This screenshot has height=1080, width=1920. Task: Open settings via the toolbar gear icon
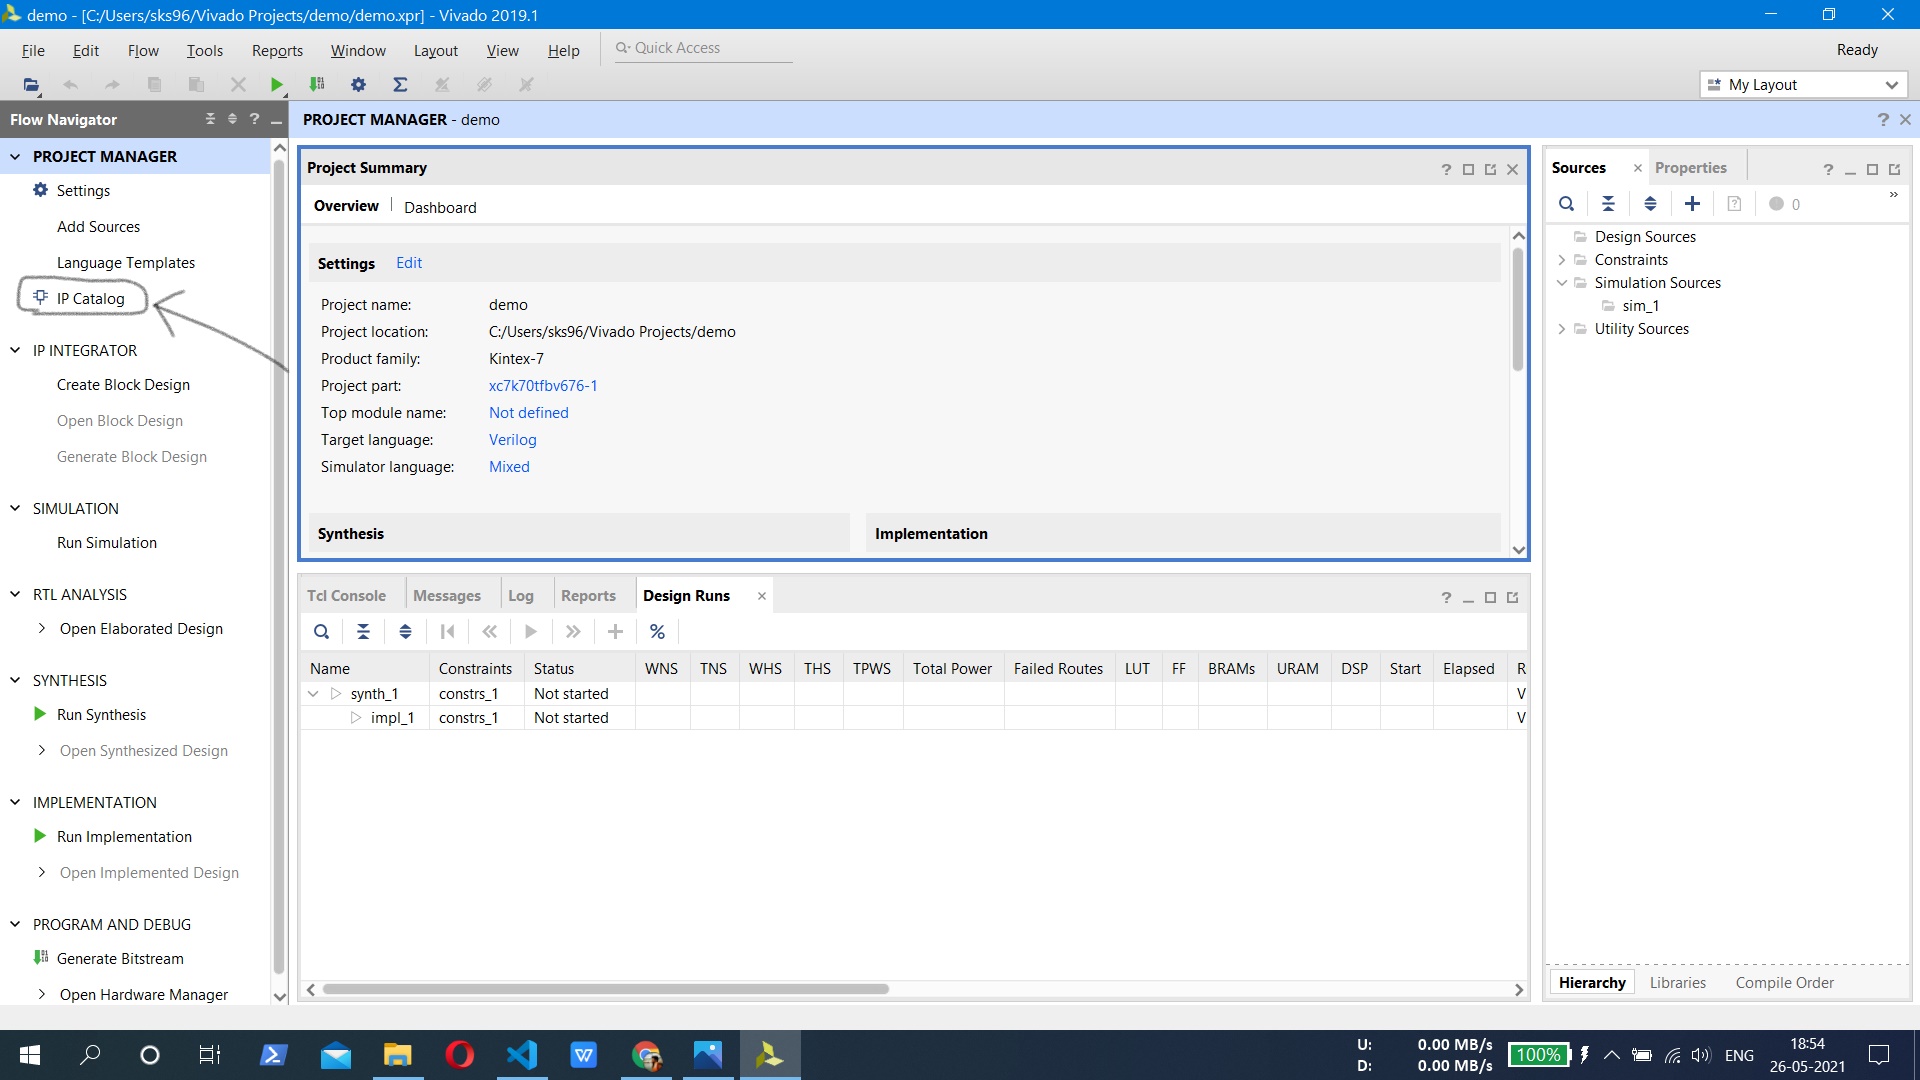pyautogui.click(x=358, y=85)
